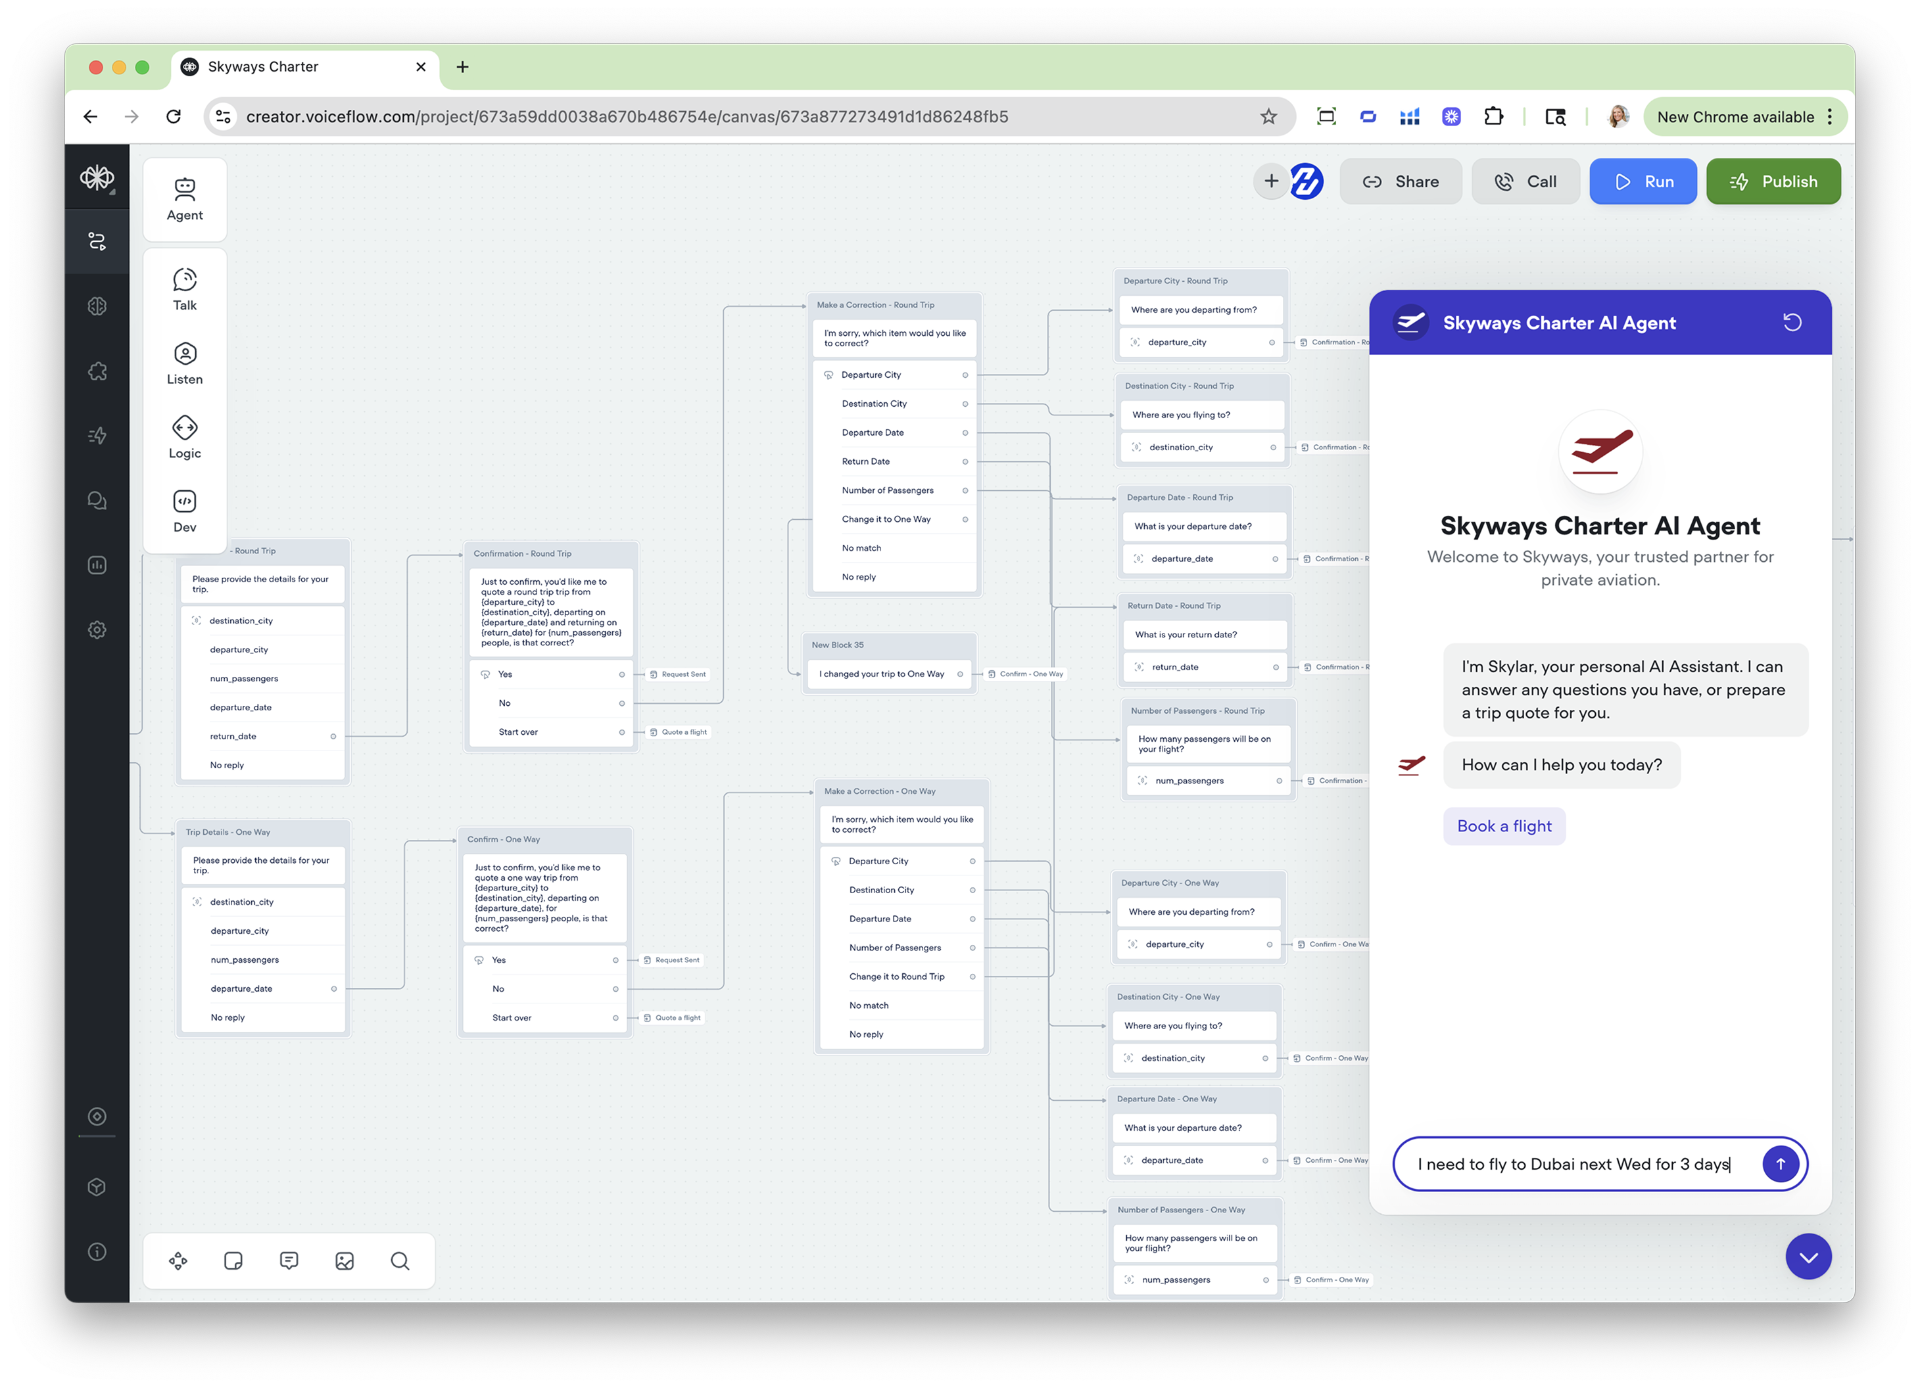Click New Chrome available button
The height and width of the screenshot is (1388, 1920).
tap(1735, 117)
